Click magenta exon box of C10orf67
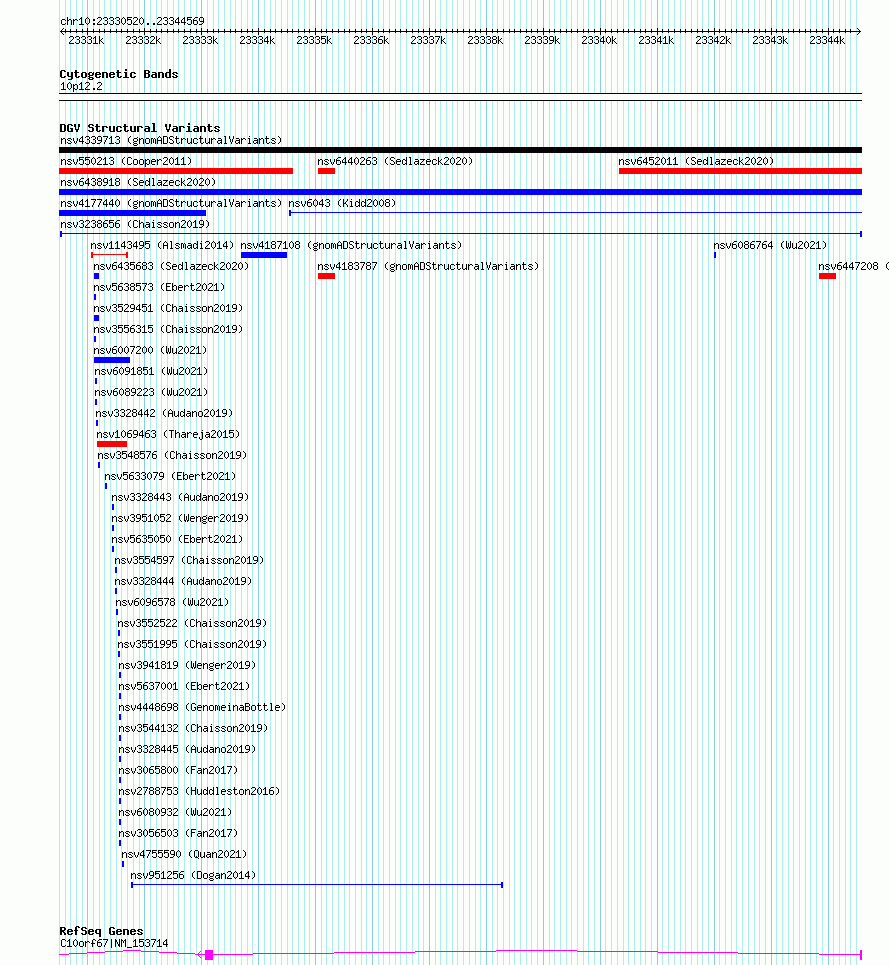Viewport: 890px width, 965px height. click(209, 955)
